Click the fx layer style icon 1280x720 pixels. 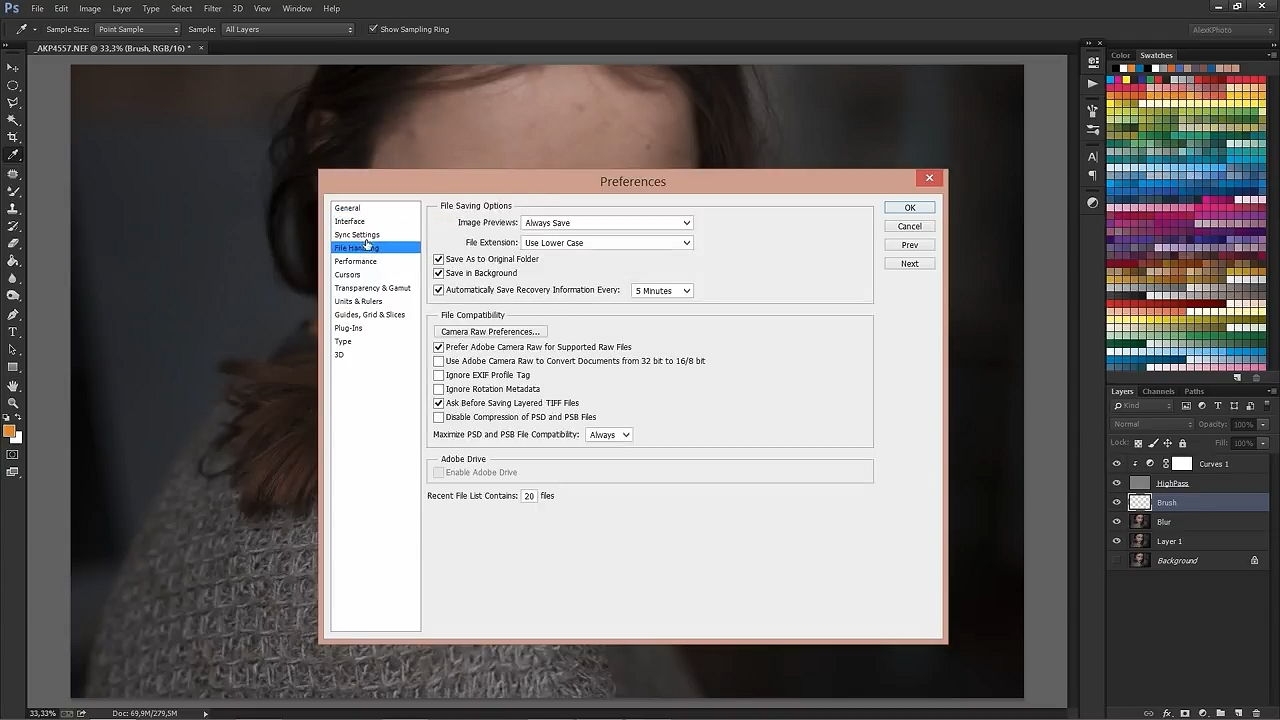pos(1167,713)
